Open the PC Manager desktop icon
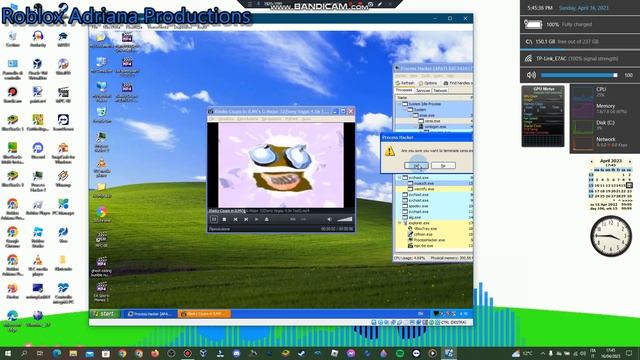This screenshot has height=360, width=640. point(63,207)
